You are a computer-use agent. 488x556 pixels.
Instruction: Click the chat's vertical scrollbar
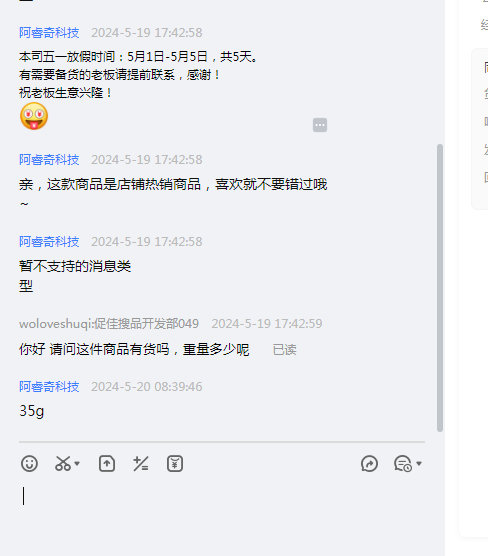pyautogui.click(x=440, y=288)
